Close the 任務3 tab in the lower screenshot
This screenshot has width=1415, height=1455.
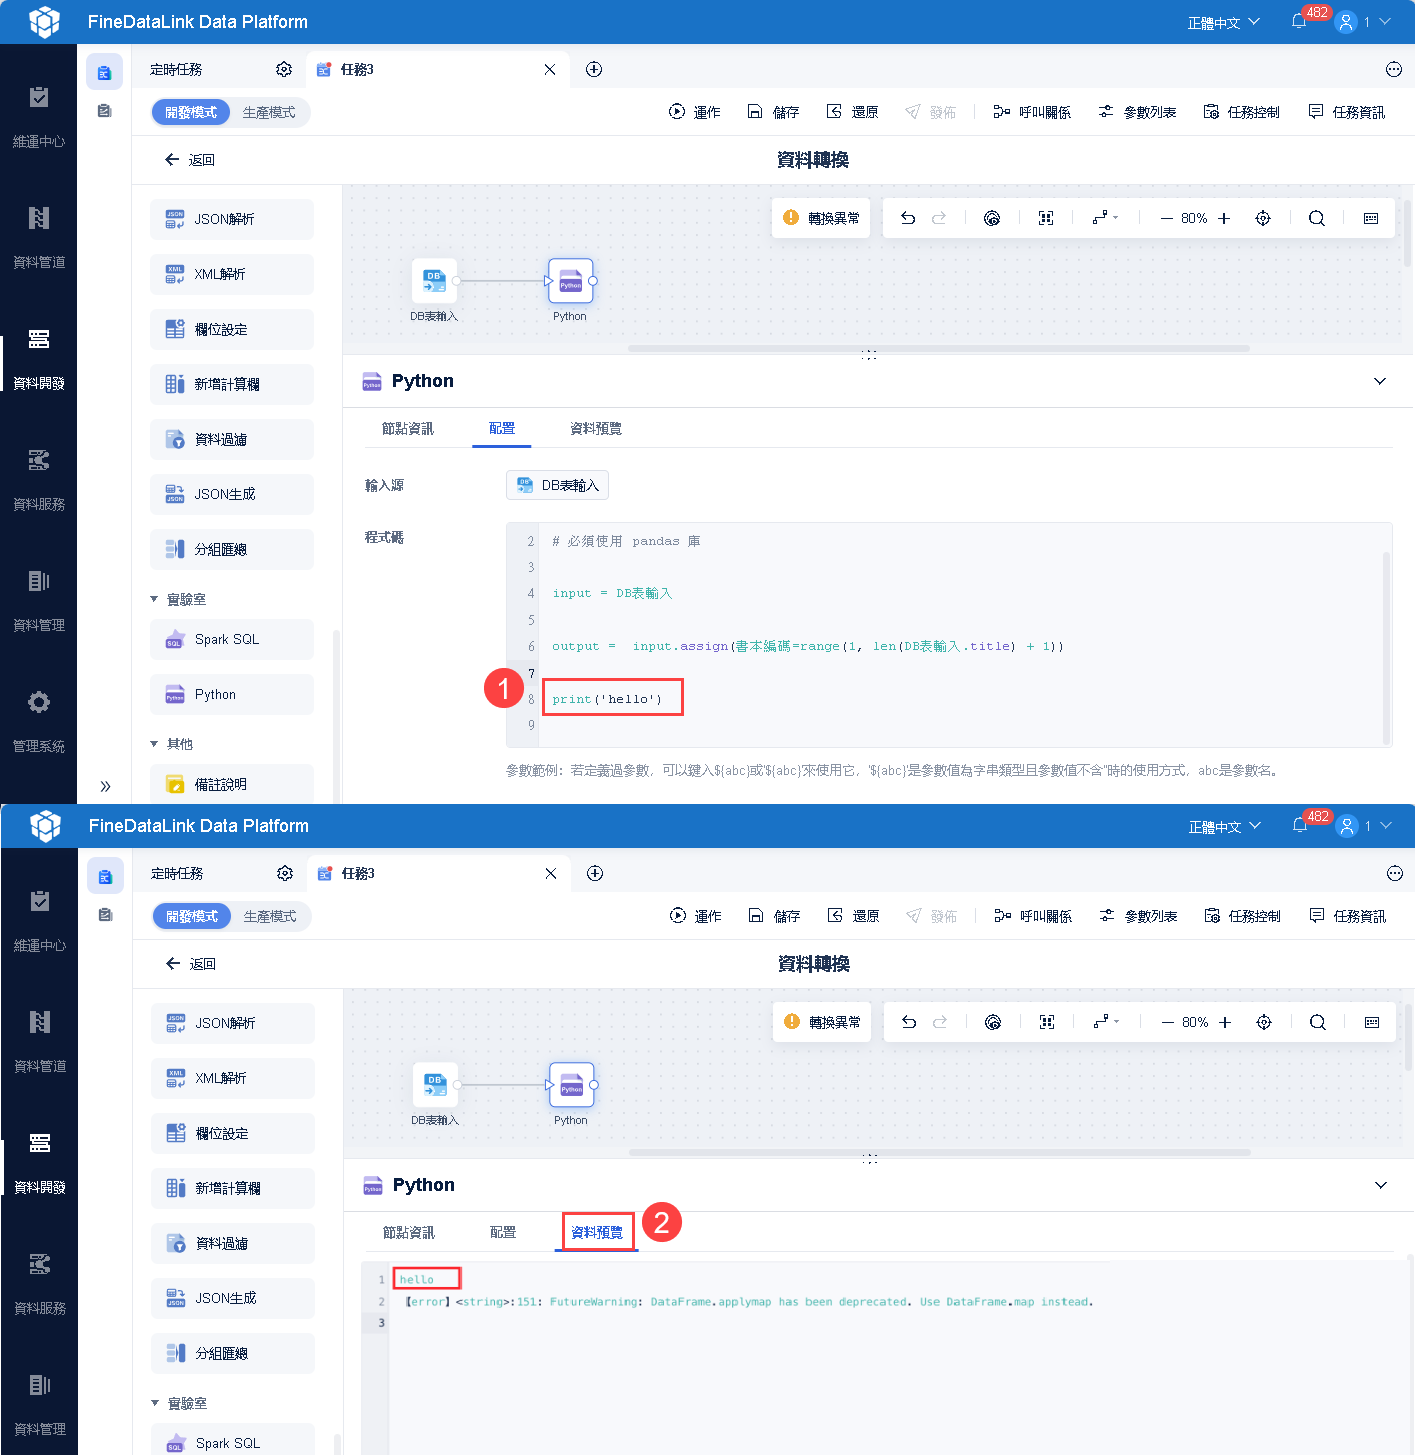coord(550,873)
